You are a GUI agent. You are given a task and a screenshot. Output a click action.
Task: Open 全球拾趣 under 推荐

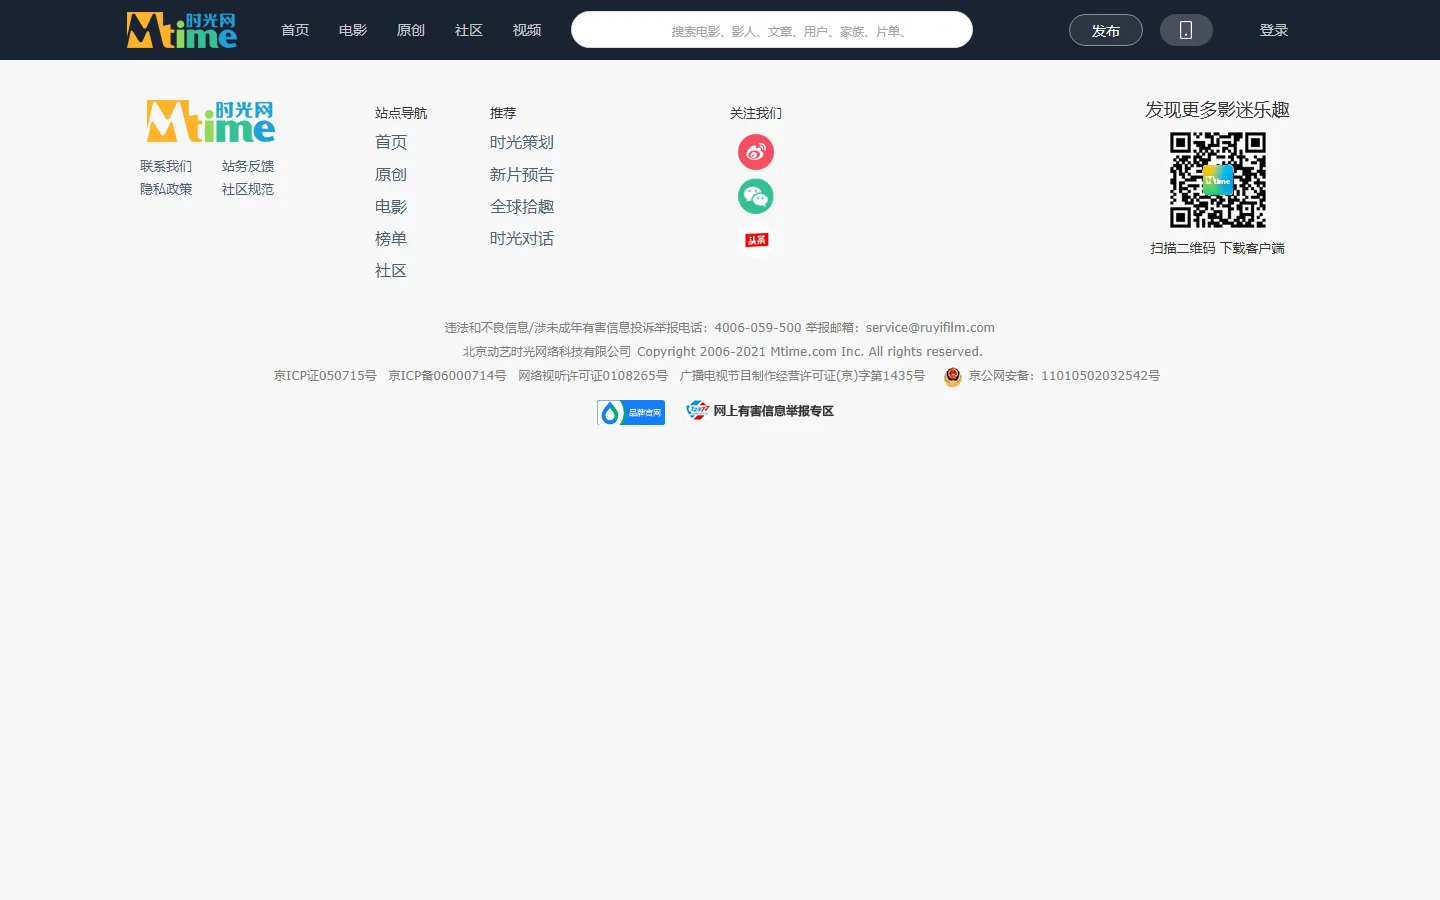coord(522,206)
